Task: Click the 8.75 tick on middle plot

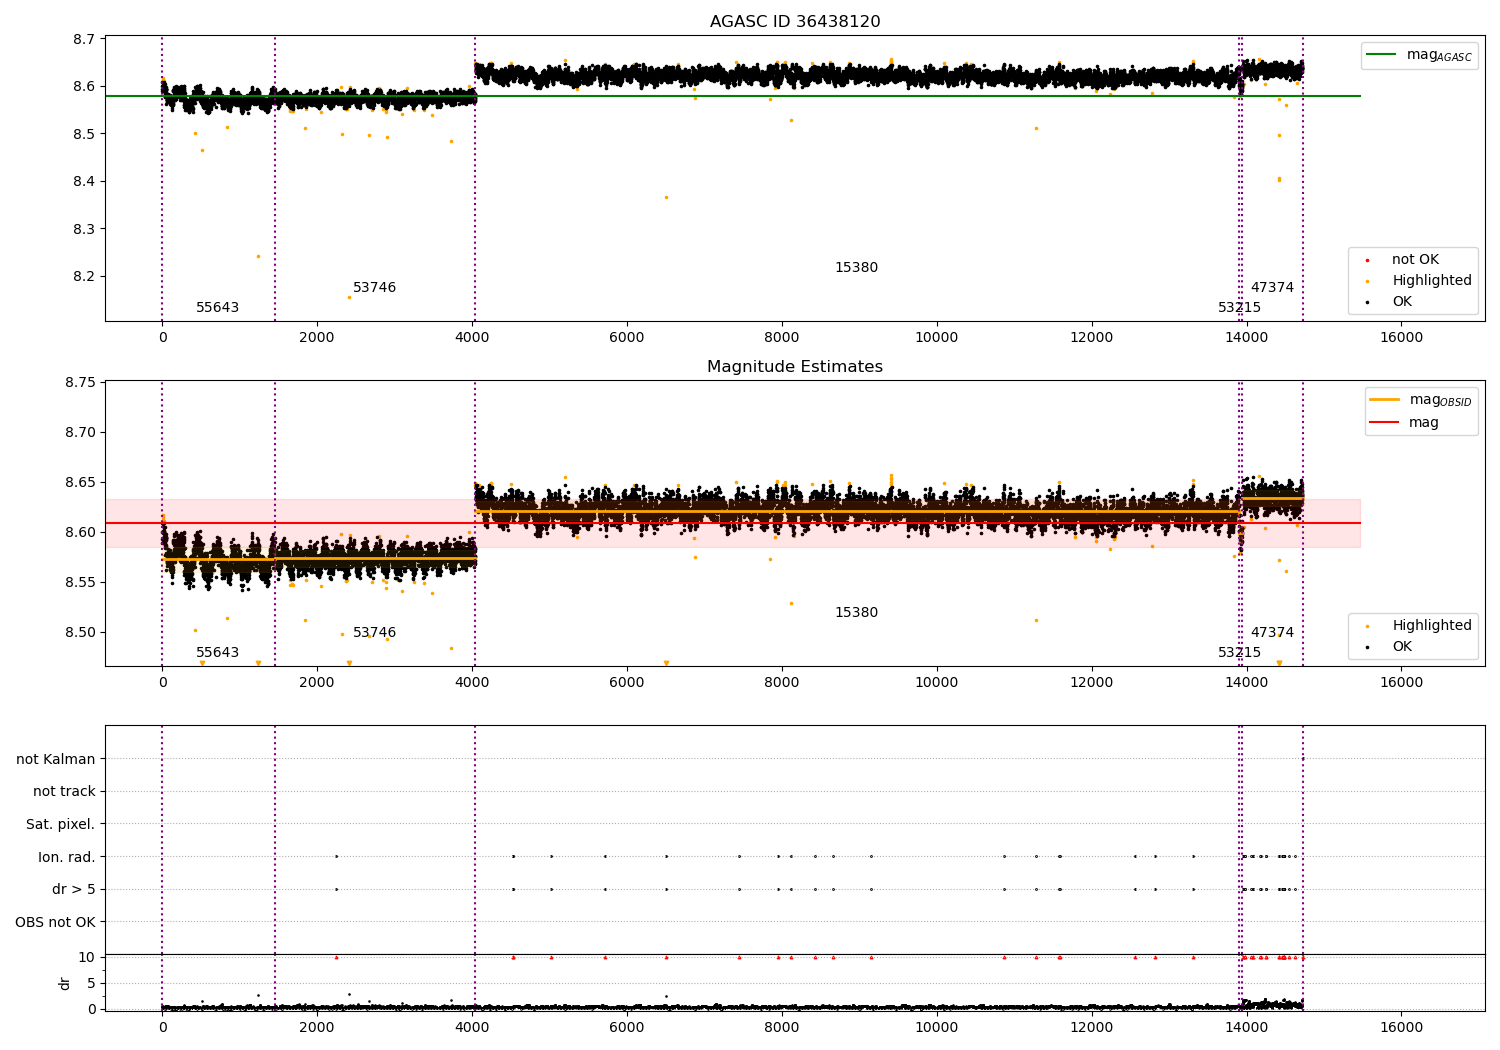Action: coord(80,383)
